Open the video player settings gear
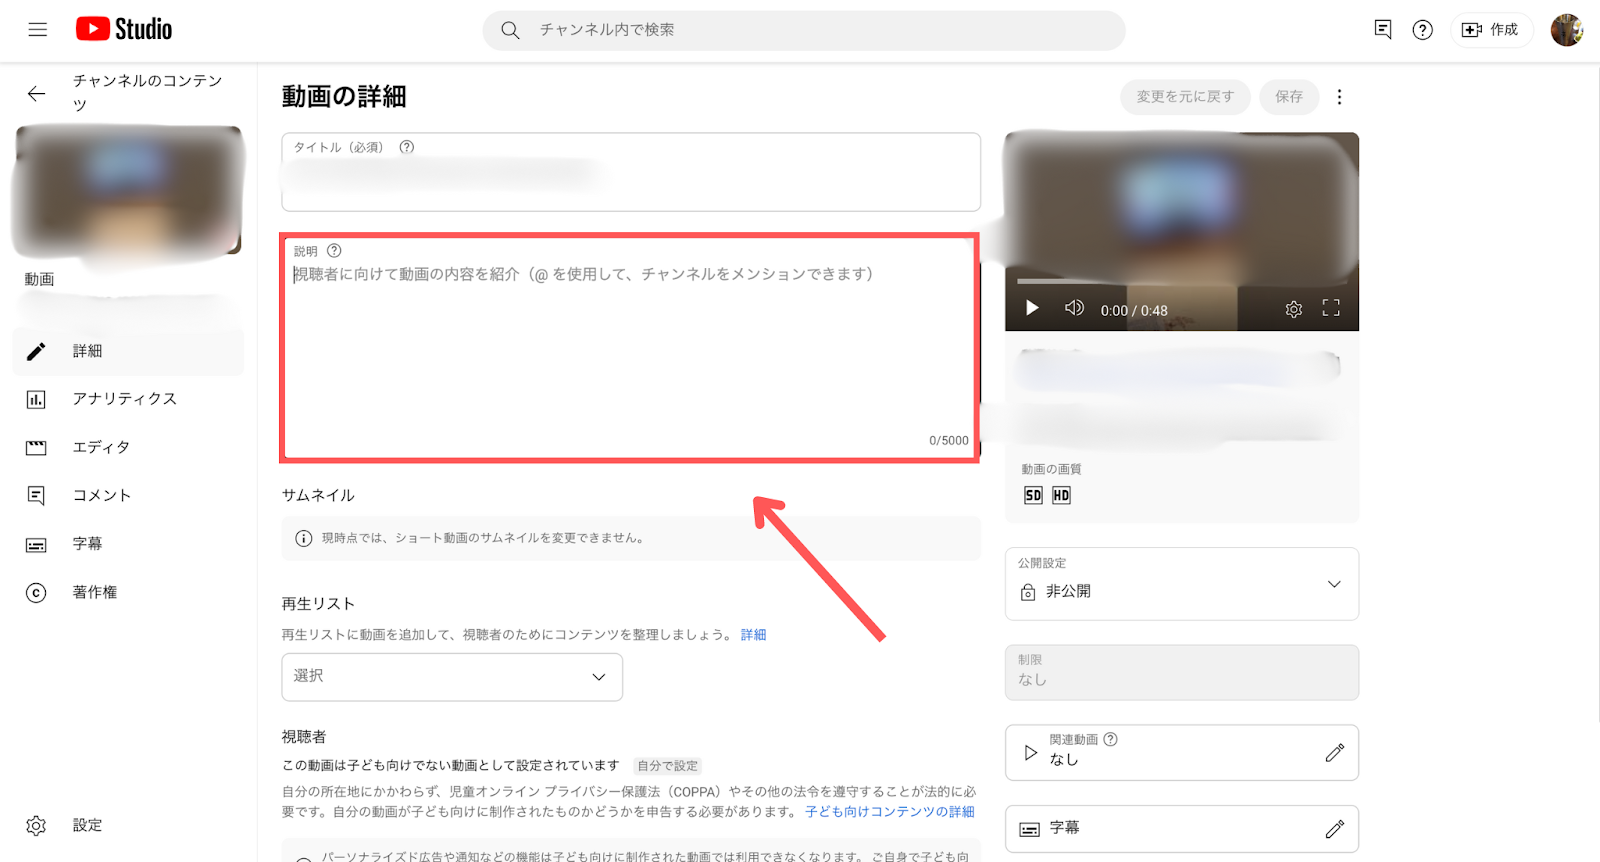The width and height of the screenshot is (1600, 862). click(x=1293, y=309)
